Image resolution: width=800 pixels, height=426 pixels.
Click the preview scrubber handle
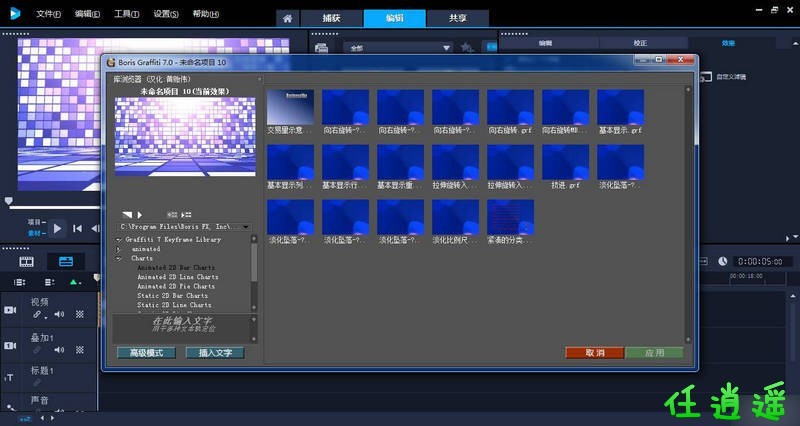click(x=8, y=201)
